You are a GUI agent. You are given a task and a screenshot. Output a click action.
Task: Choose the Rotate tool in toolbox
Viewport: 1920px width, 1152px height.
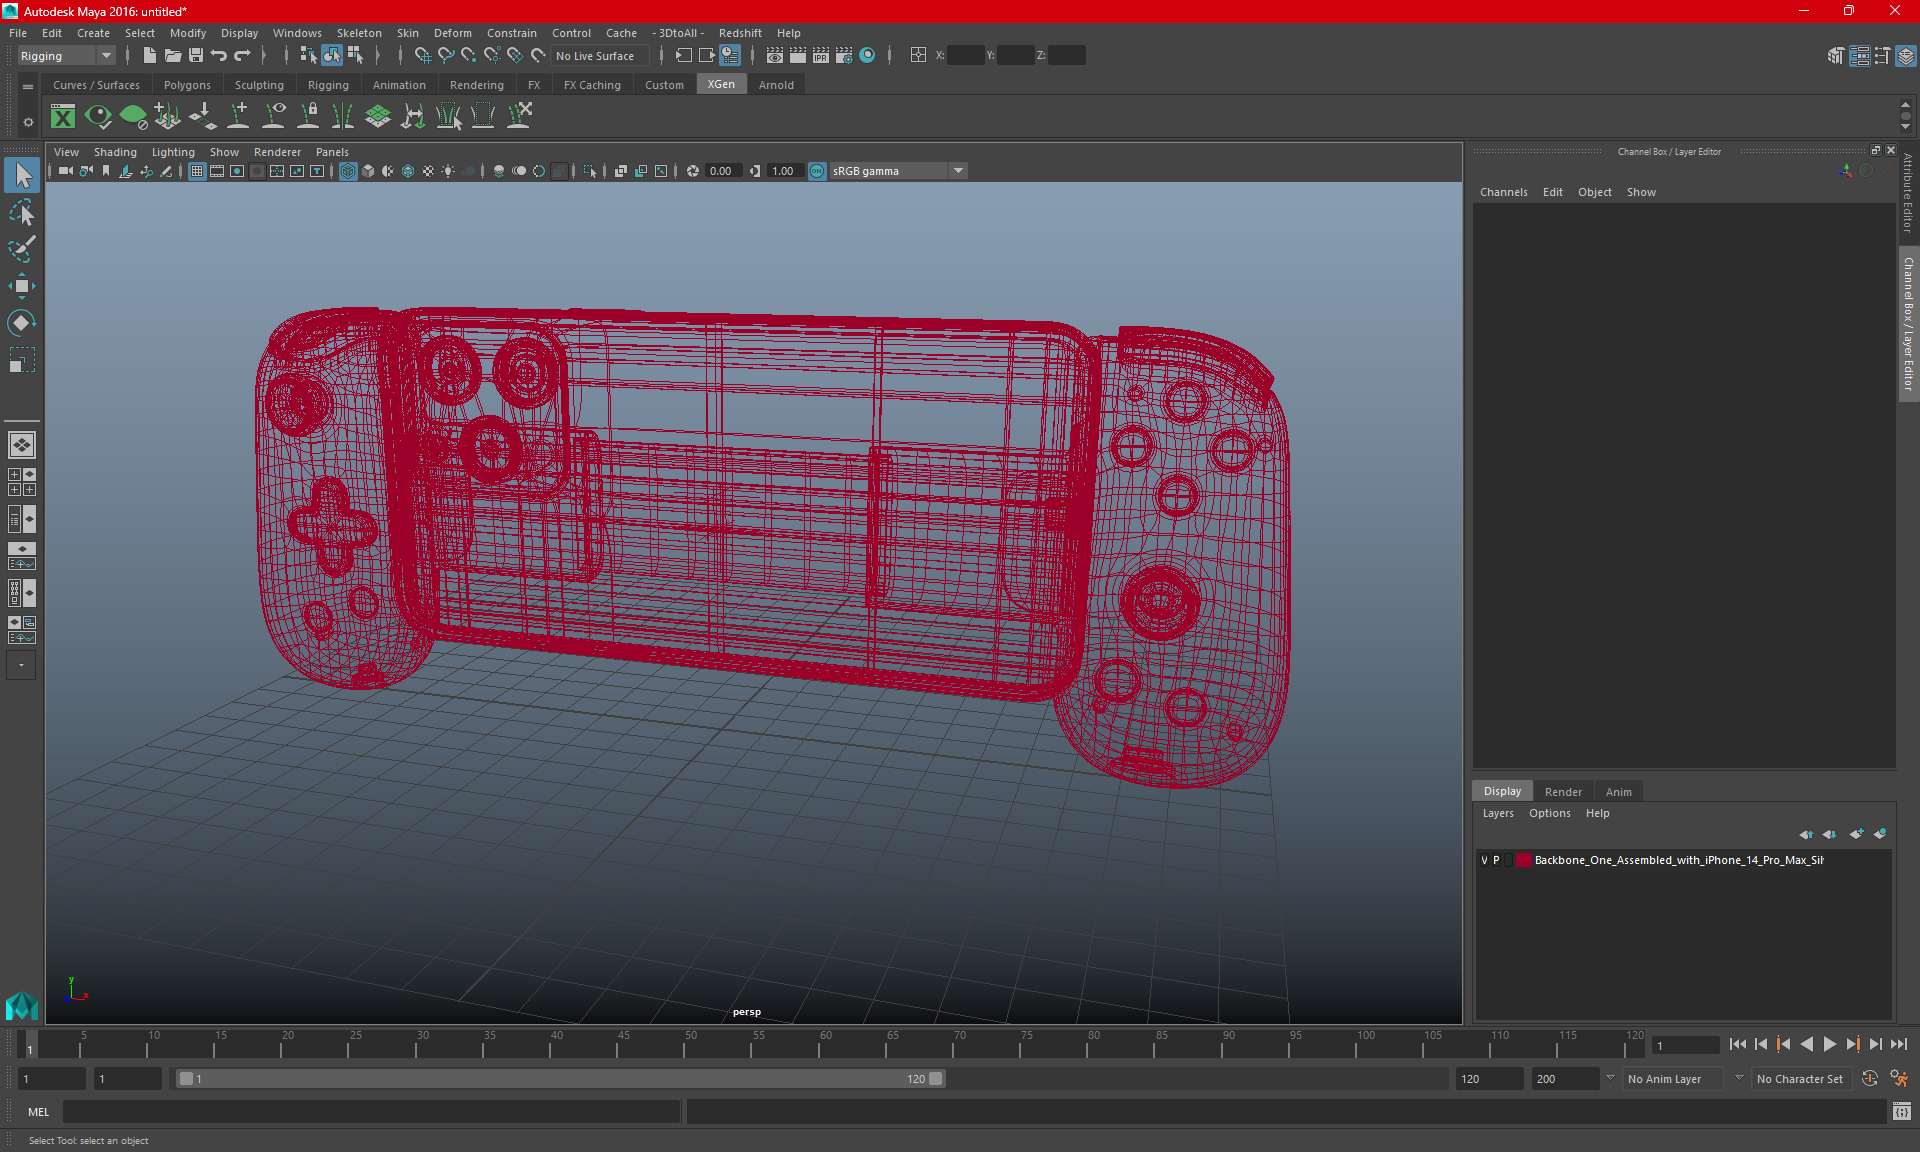click(x=22, y=323)
